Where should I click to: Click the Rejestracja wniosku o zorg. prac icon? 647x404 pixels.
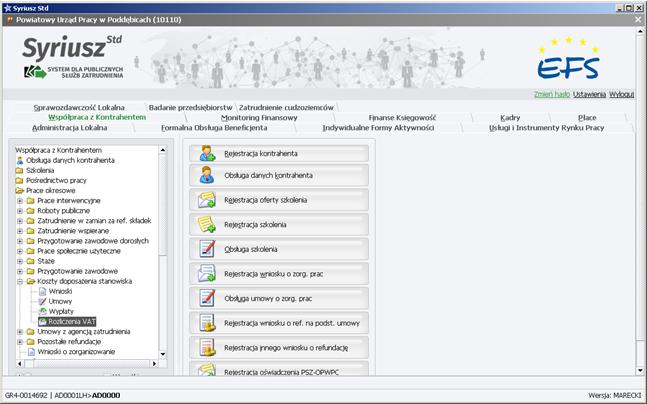[207, 274]
